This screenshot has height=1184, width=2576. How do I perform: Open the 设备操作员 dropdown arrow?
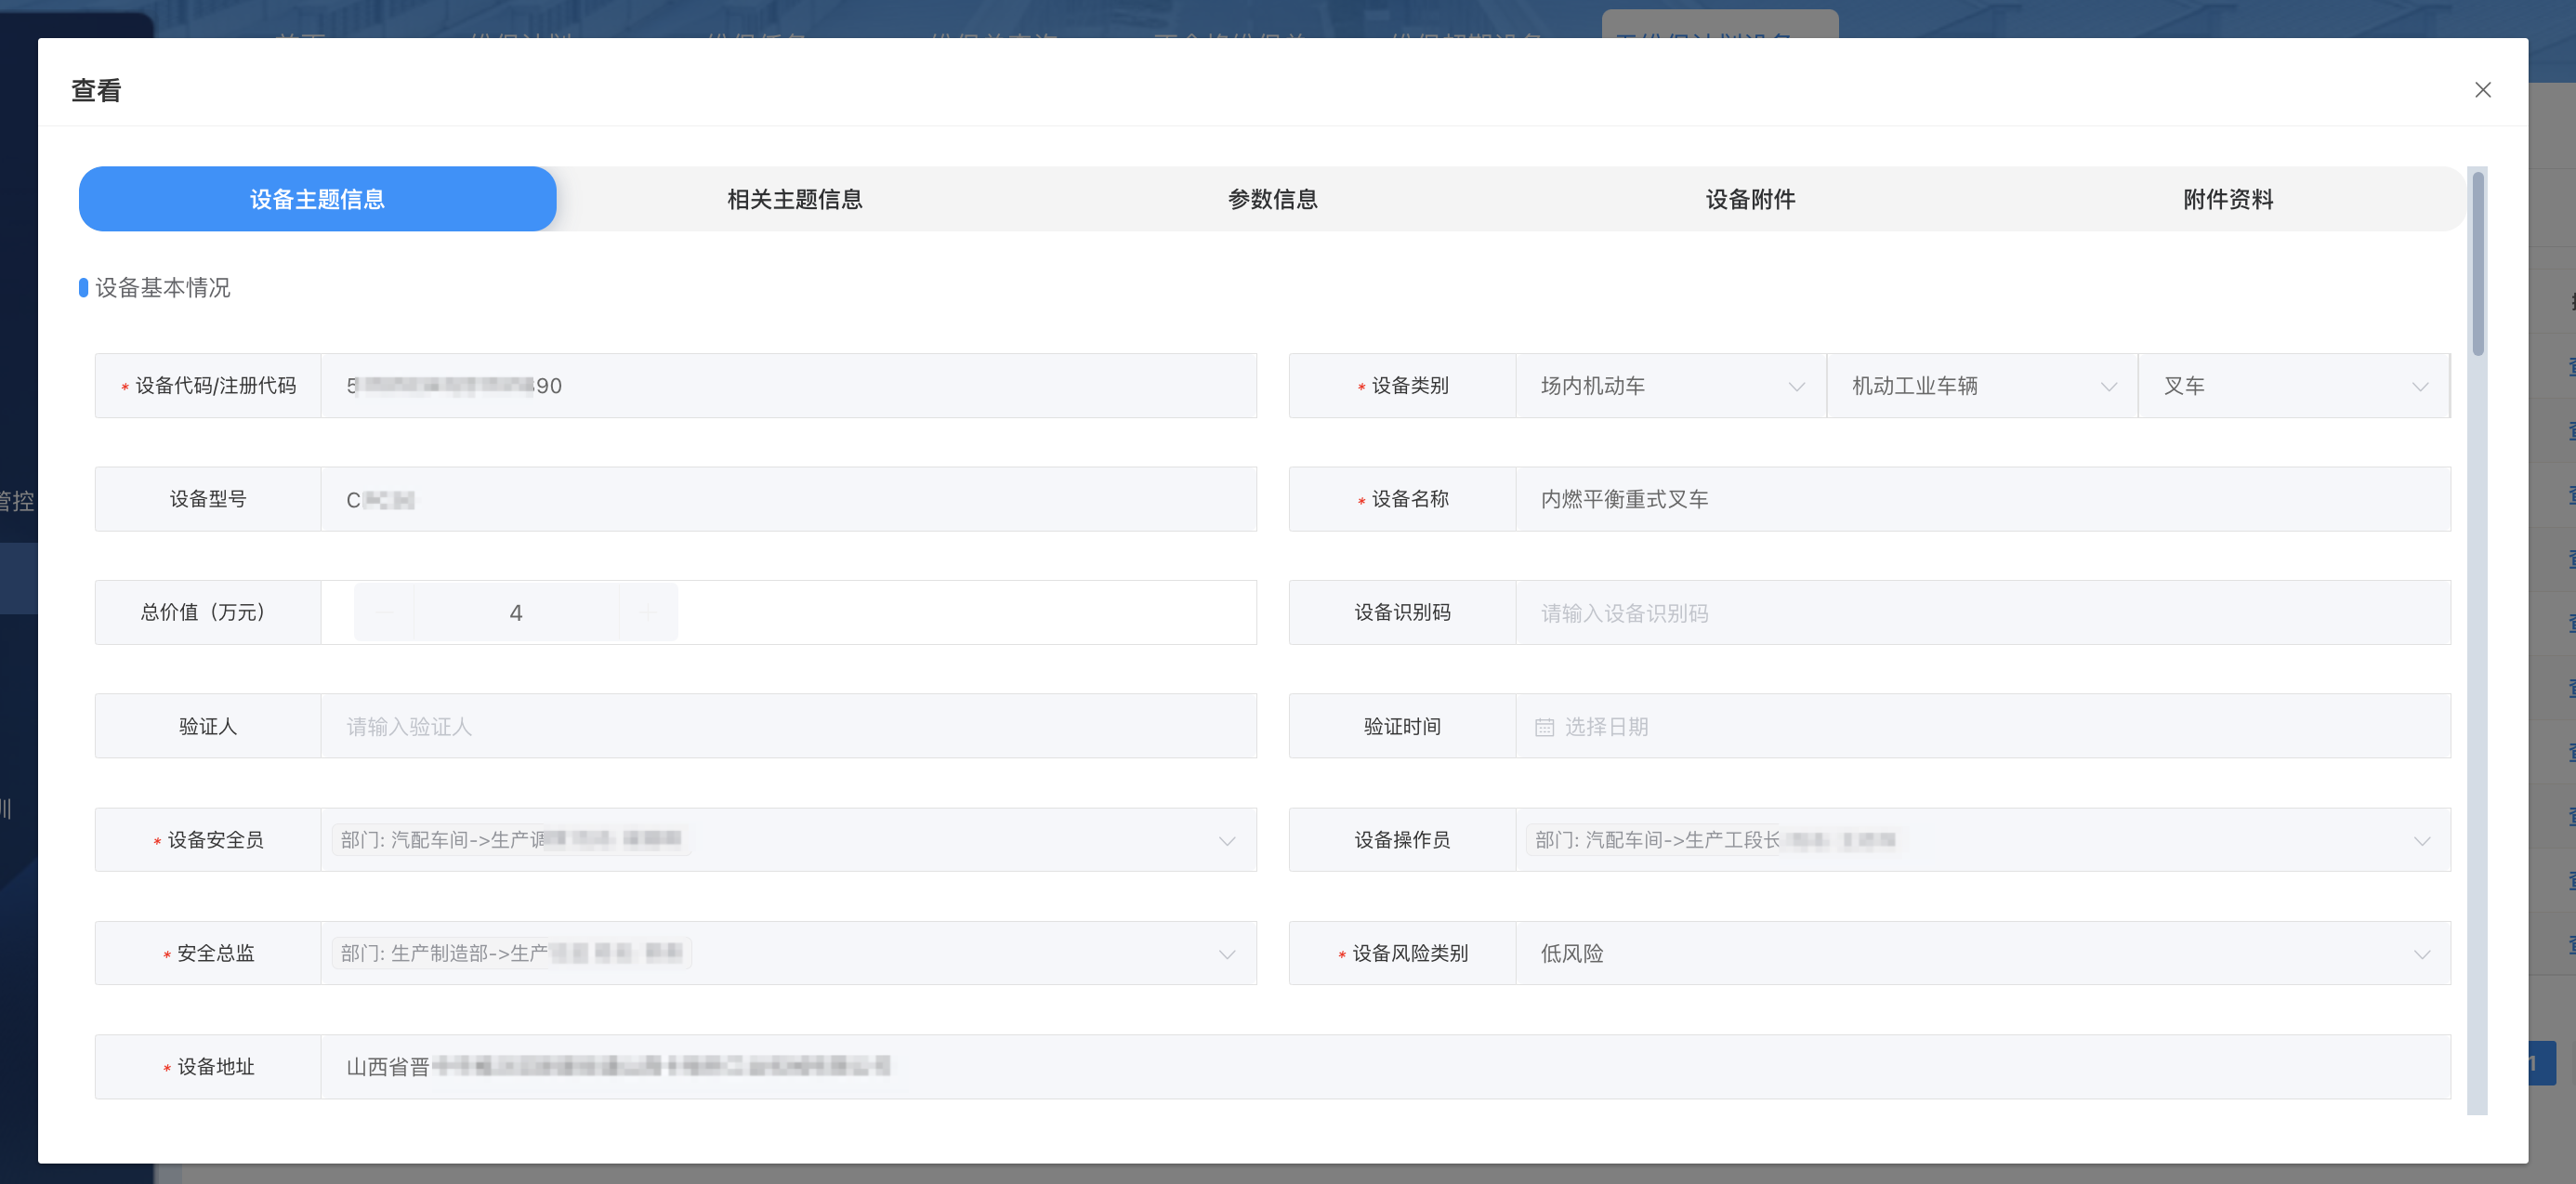point(2421,840)
